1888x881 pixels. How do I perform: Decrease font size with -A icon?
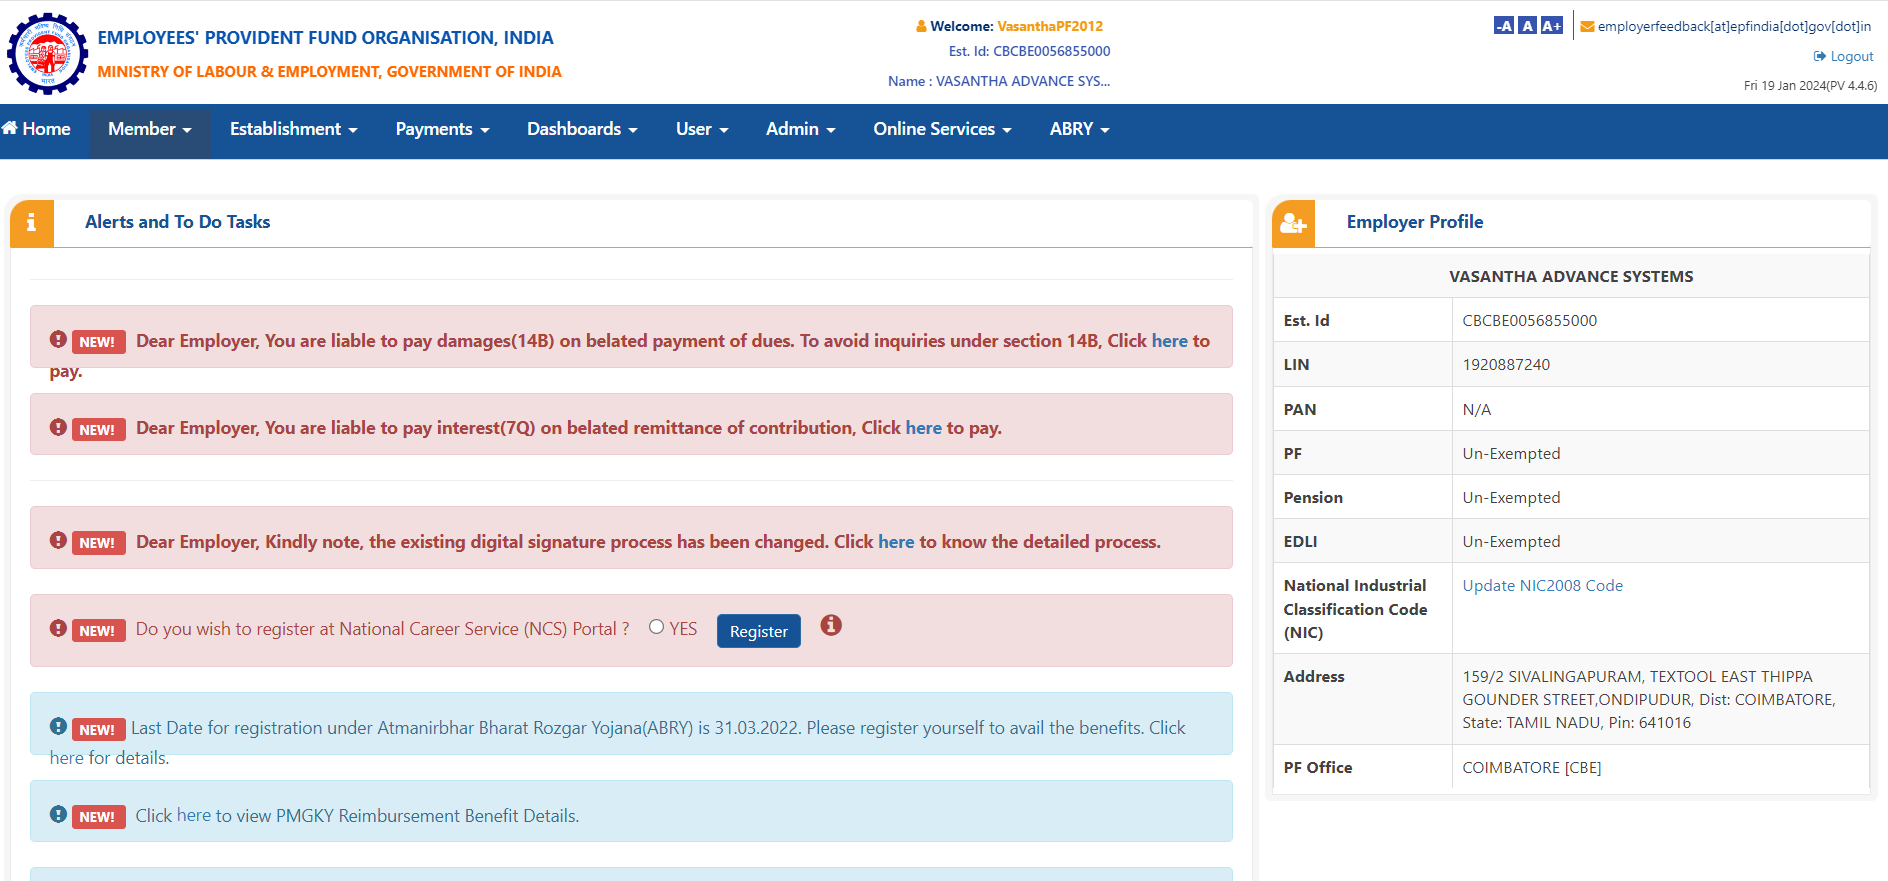point(1503,26)
